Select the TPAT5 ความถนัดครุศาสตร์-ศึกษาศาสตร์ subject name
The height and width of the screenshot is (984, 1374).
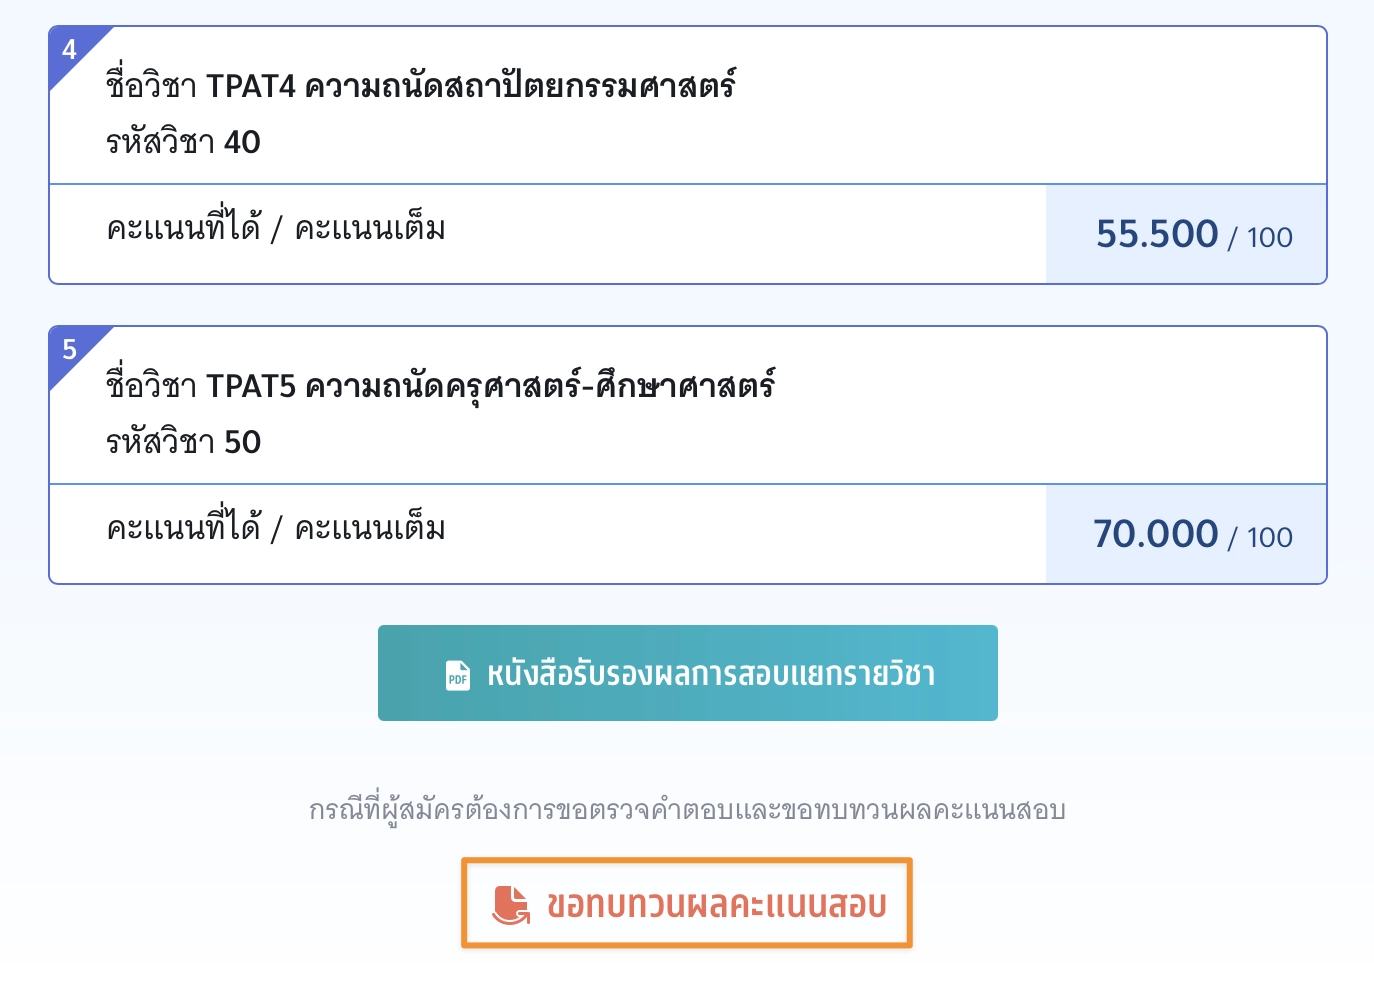pyautogui.click(x=490, y=386)
